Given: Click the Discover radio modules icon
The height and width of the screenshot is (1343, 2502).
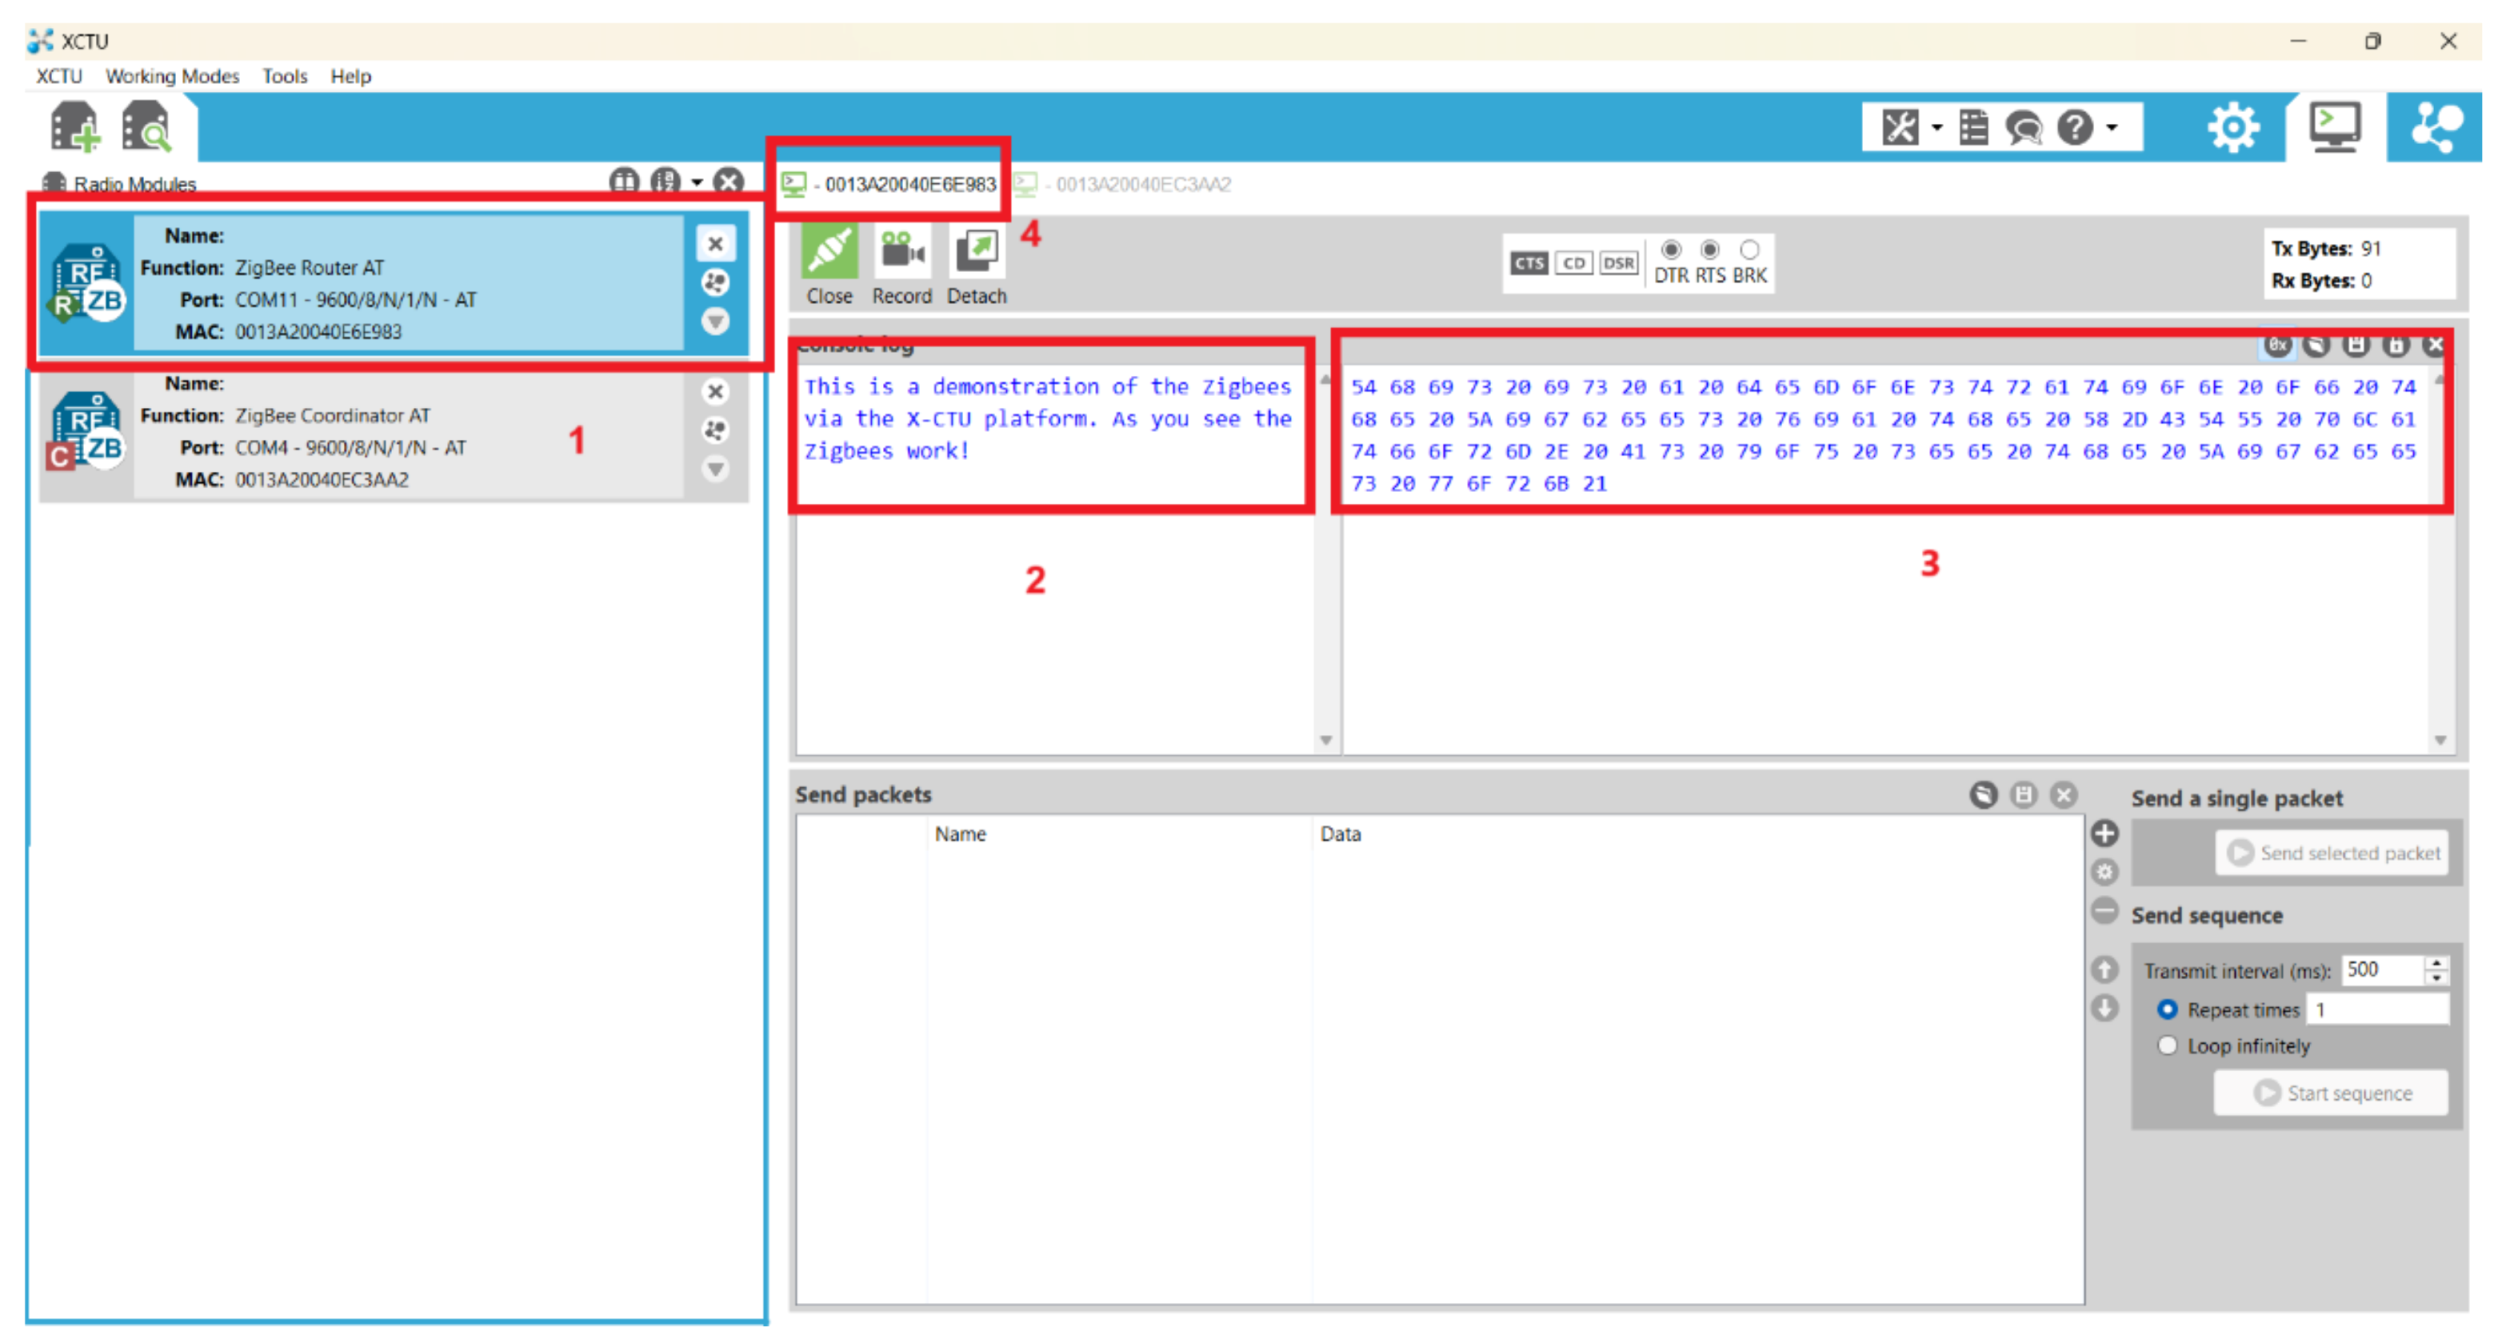Looking at the screenshot, I should pos(147,127).
